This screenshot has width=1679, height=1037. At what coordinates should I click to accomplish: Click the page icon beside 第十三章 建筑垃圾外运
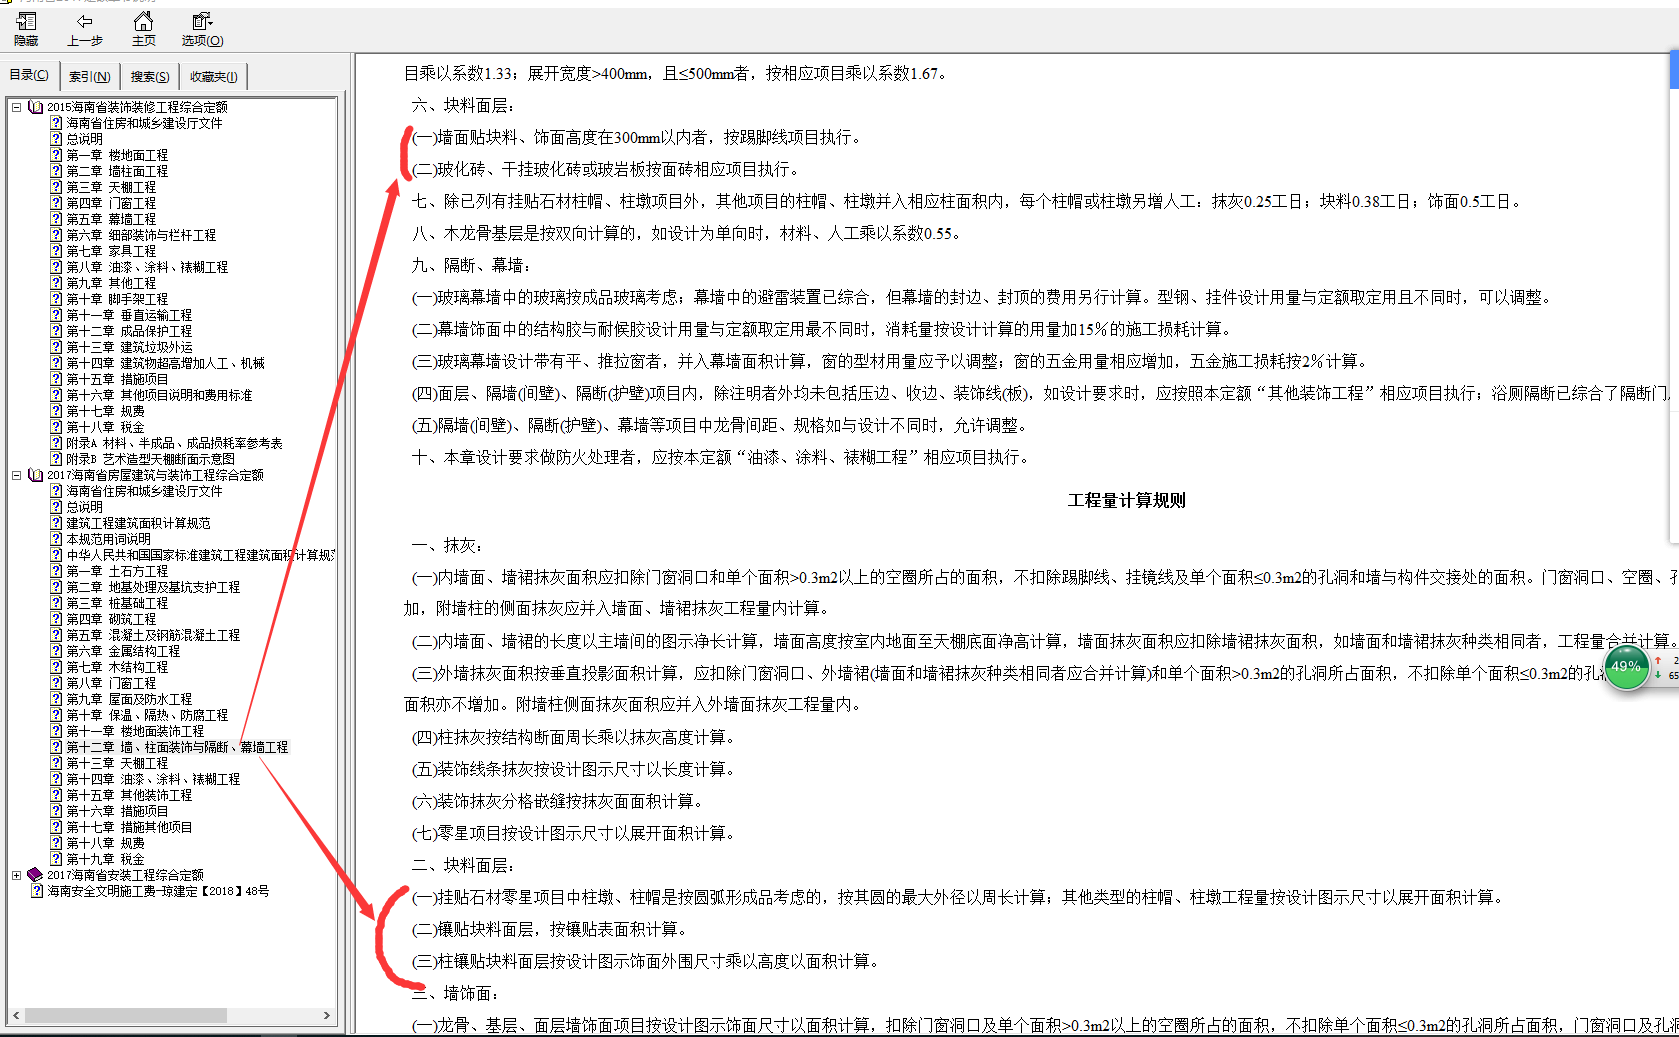[x=57, y=347]
